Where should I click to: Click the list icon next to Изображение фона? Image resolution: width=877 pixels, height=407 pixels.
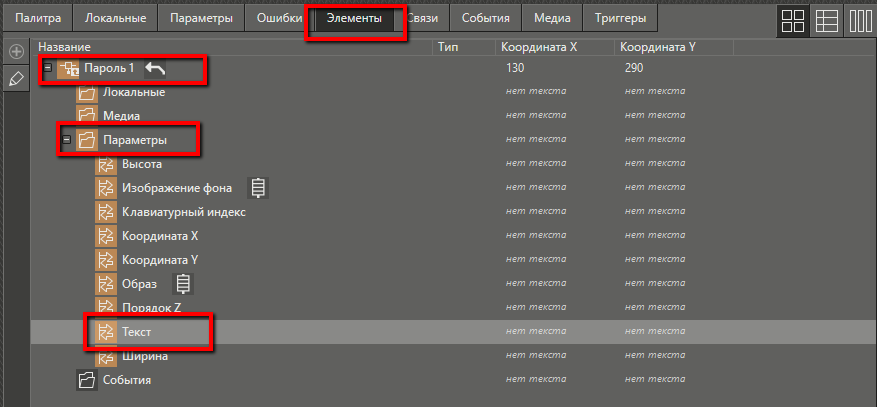point(258,188)
